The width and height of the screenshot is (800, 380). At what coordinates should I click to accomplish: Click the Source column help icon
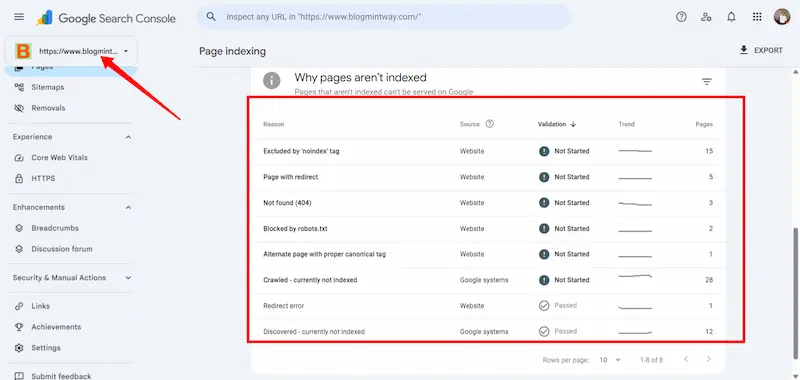(489, 123)
